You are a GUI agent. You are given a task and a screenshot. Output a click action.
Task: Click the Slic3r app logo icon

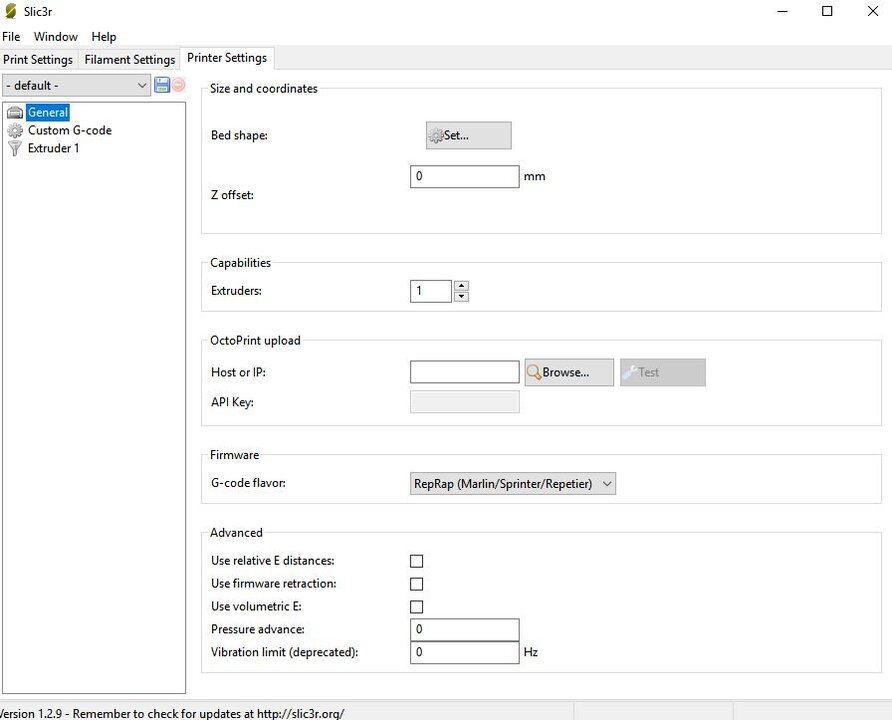coord(10,11)
